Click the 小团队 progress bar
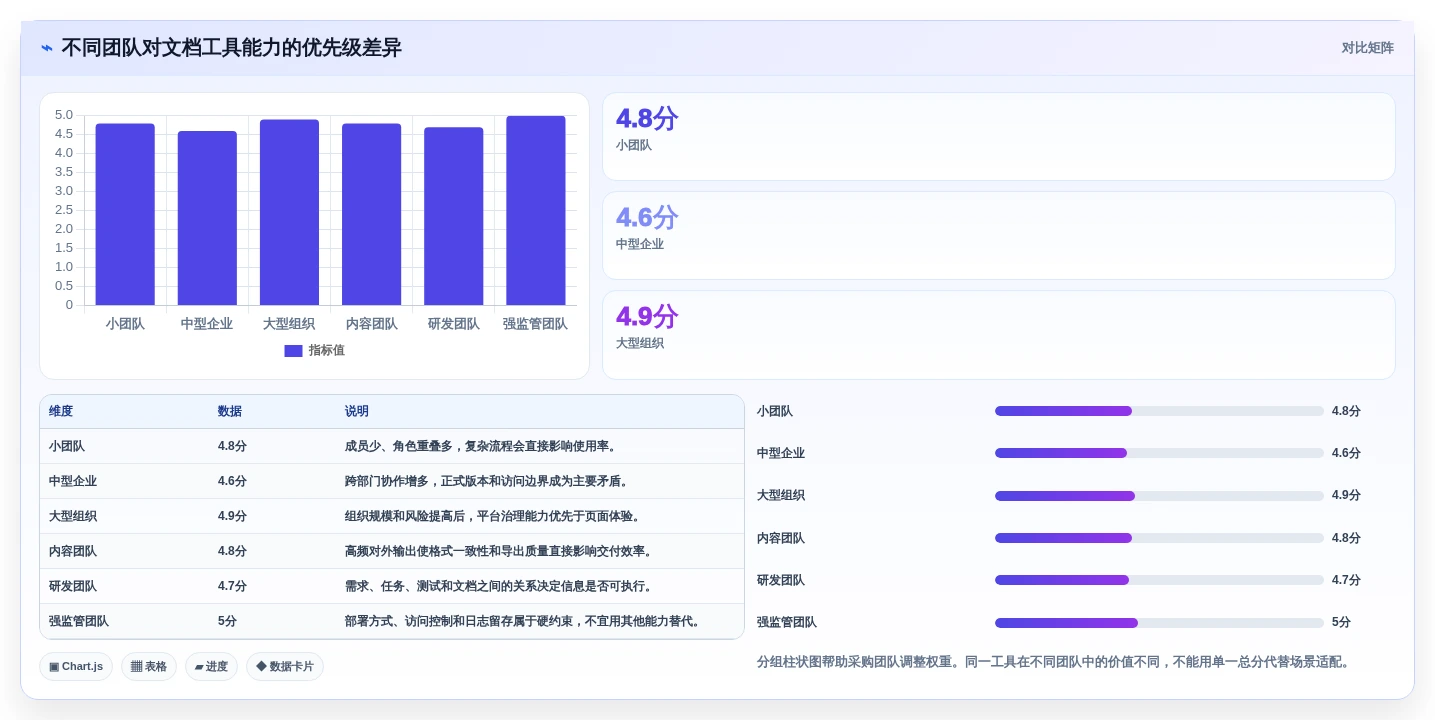 pos(1159,411)
